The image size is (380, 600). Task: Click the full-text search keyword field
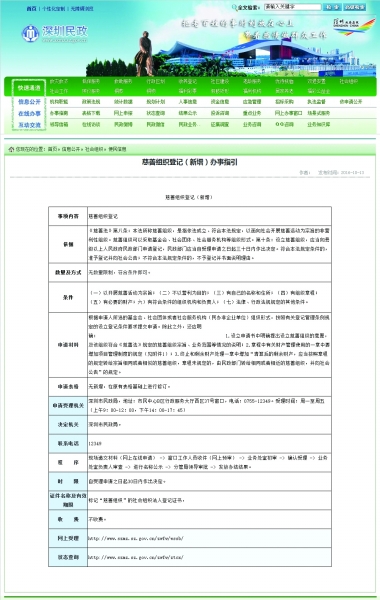coord(292,7)
